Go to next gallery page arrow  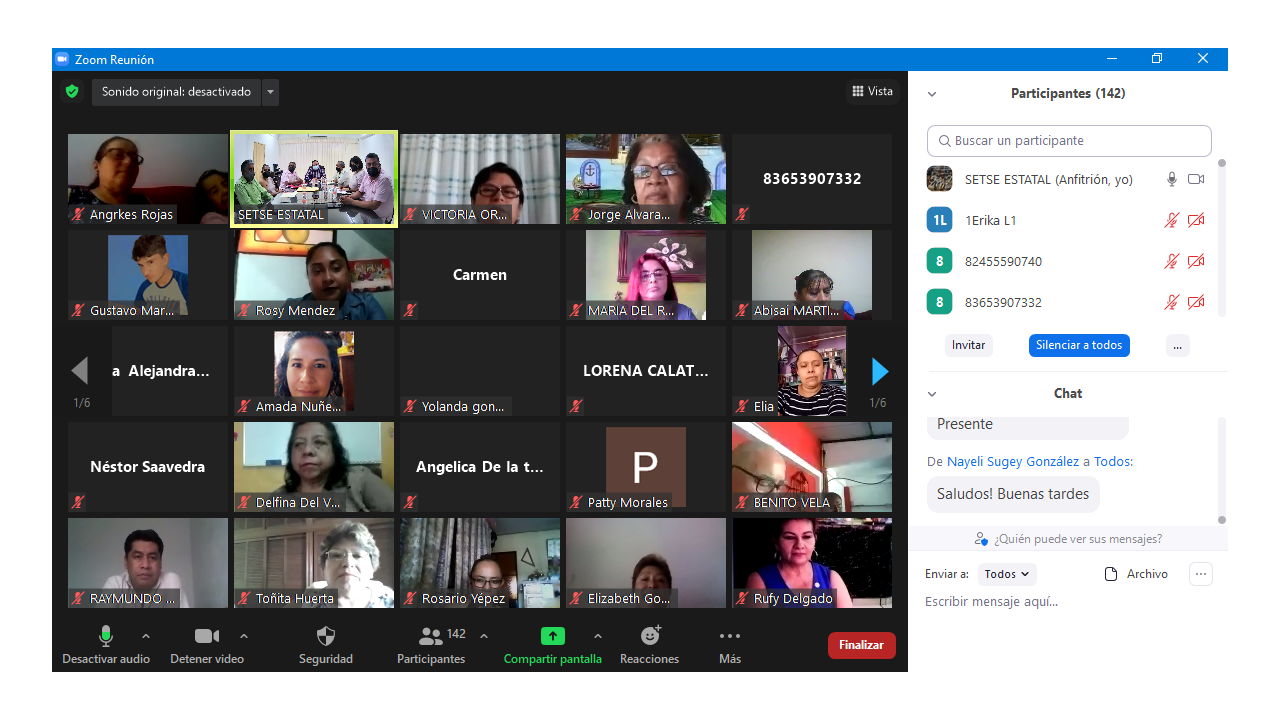pyautogui.click(x=880, y=372)
